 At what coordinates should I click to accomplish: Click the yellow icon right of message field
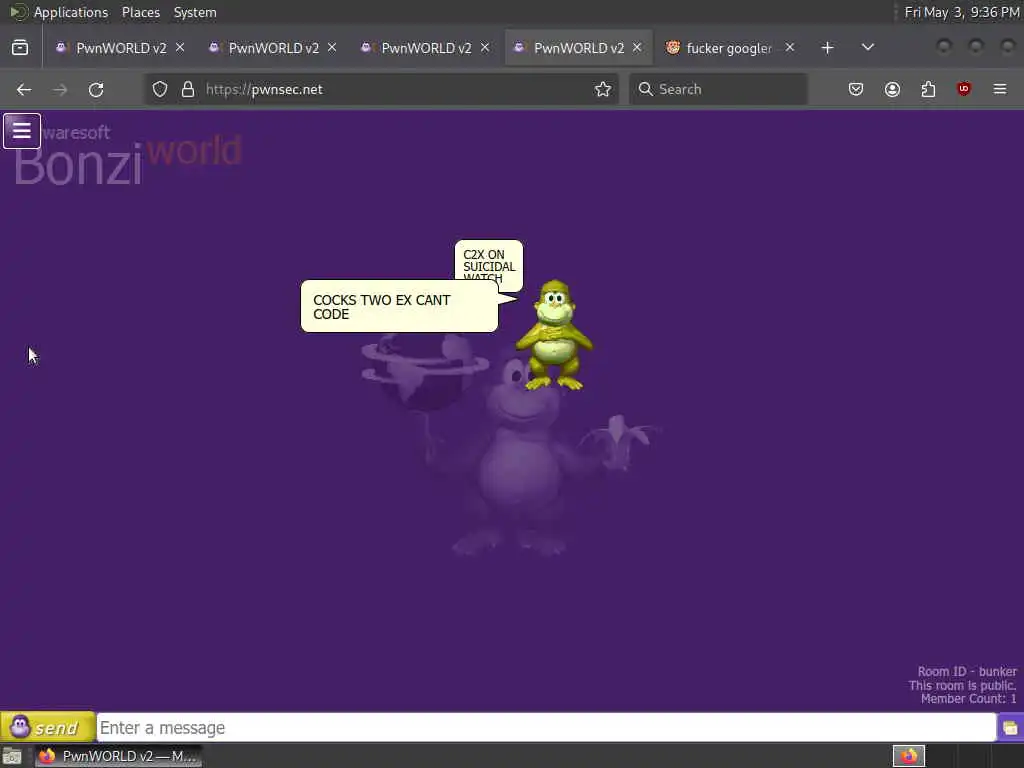tap(1010, 728)
